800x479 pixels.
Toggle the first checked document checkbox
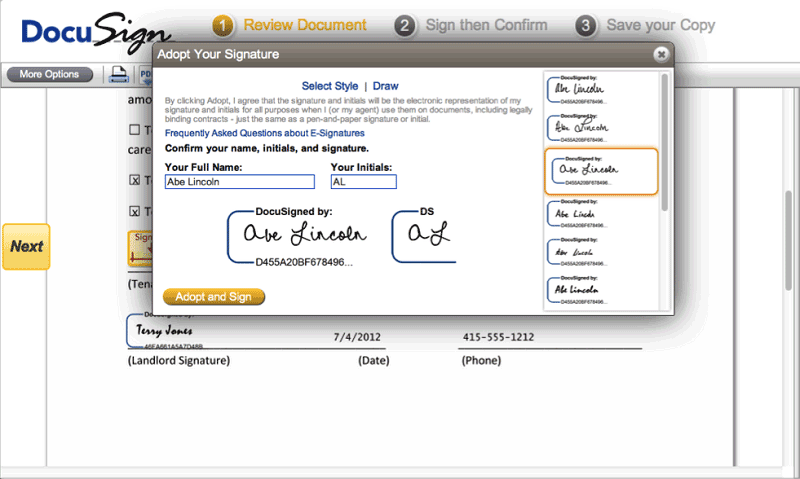click(x=134, y=180)
